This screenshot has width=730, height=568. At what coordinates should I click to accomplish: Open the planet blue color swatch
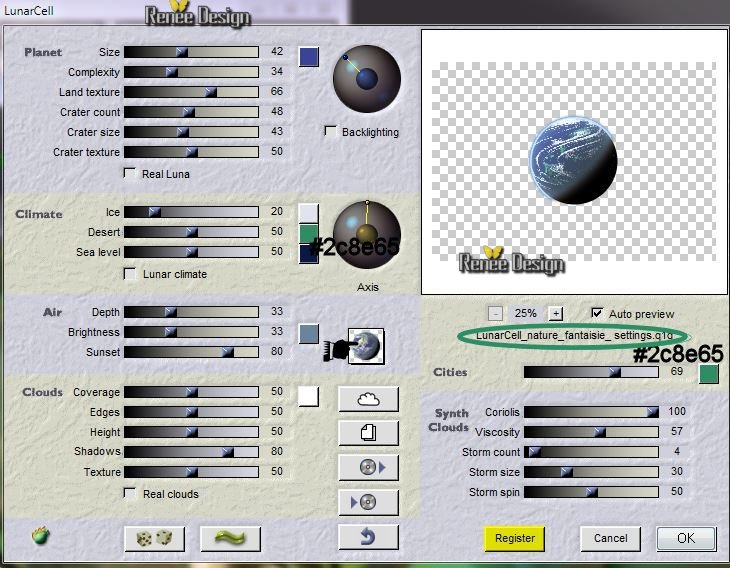pos(309,57)
